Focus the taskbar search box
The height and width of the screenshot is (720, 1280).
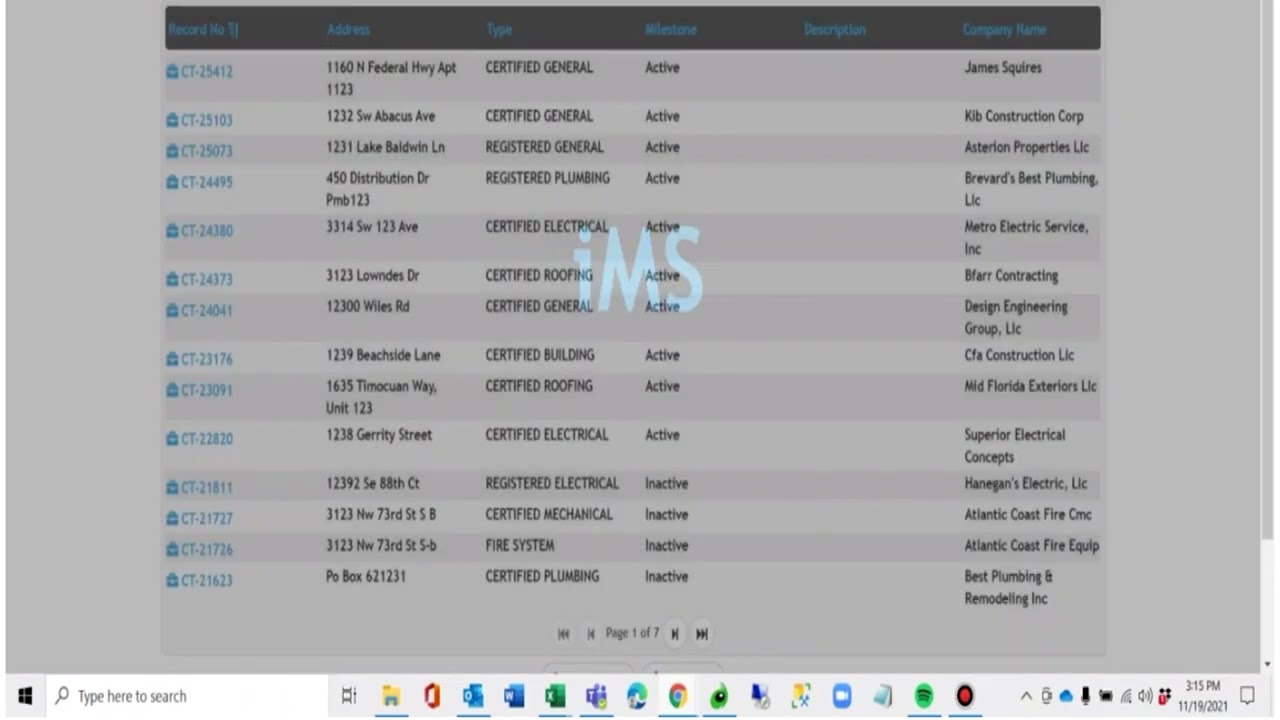185,696
